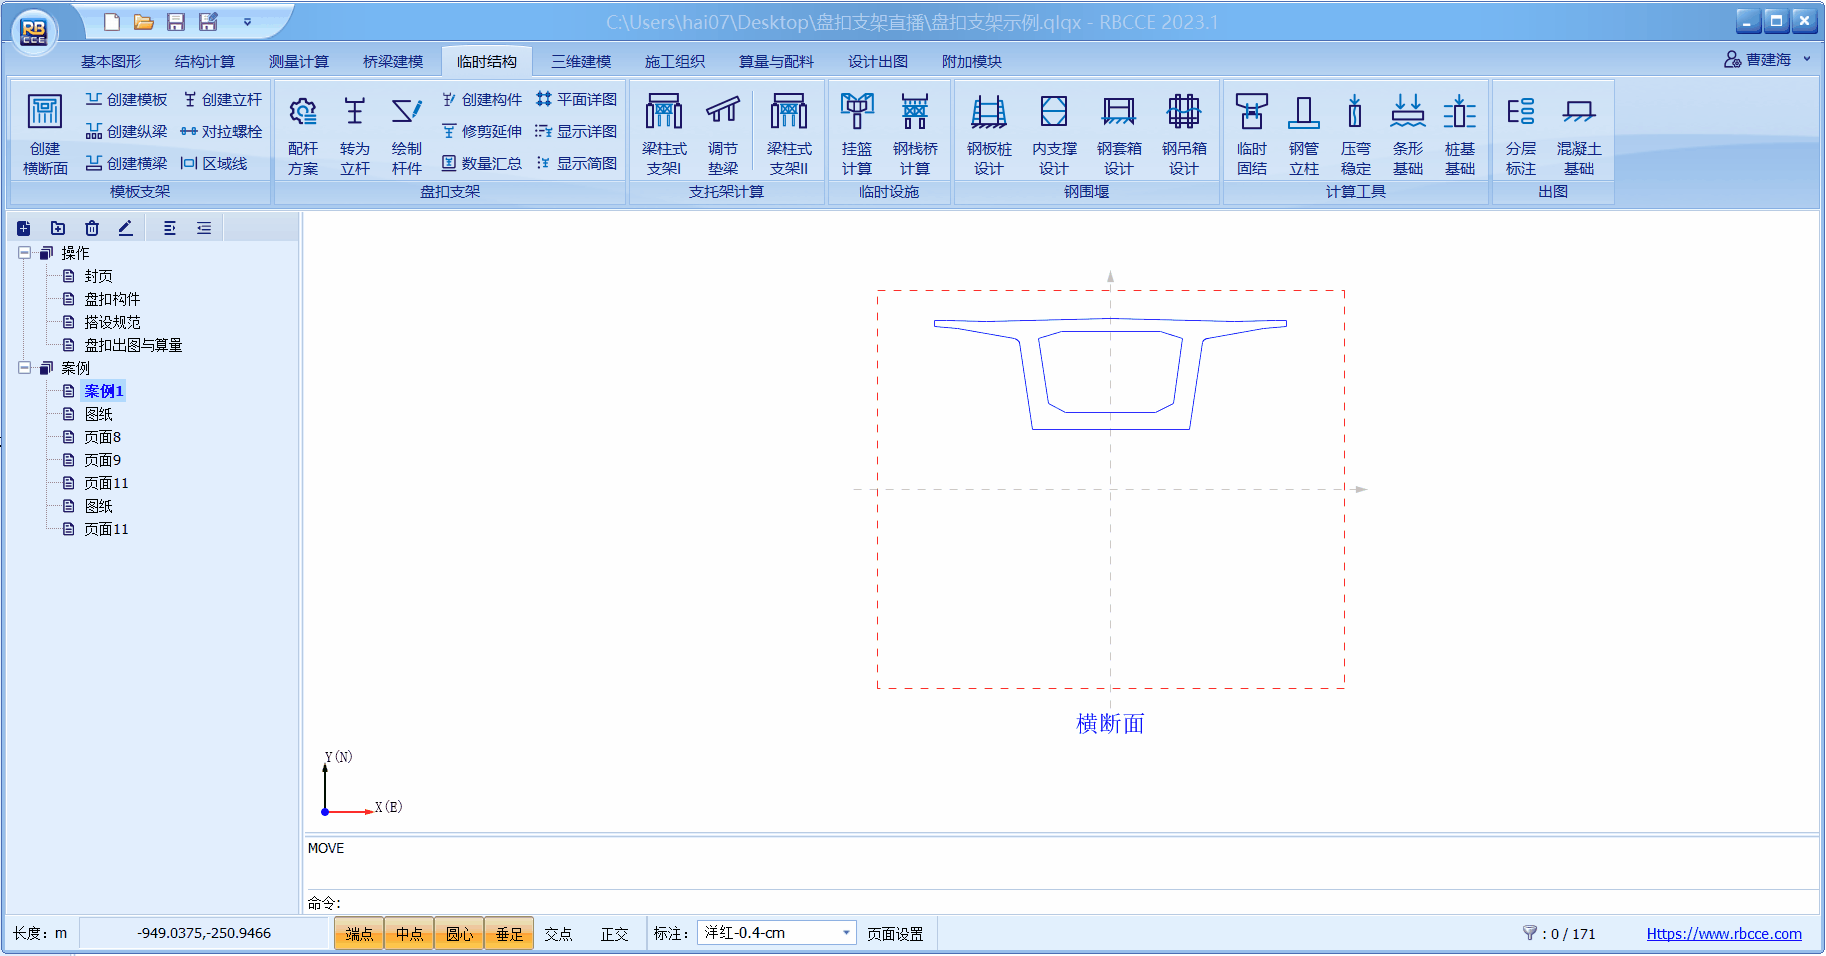Screen dimensions: 1826x956
Task: Click the 创建横断面 cross-section tool
Action: (x=45, y=133)
